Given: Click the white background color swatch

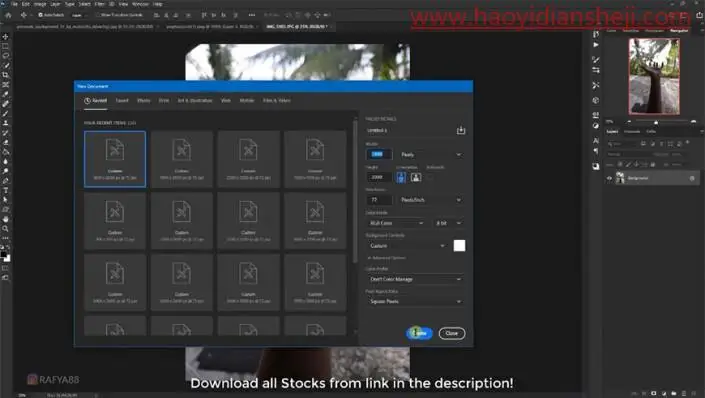Looking at the screenshot, I should coord(459,246).
